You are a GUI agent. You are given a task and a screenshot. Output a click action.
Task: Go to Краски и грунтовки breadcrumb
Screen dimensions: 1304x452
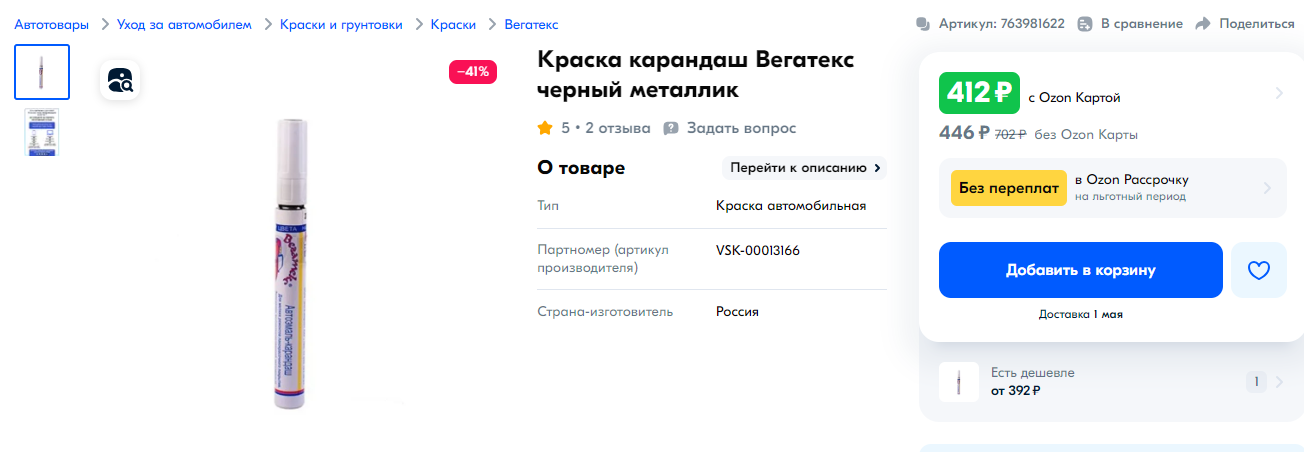click(x=341, y=24)
